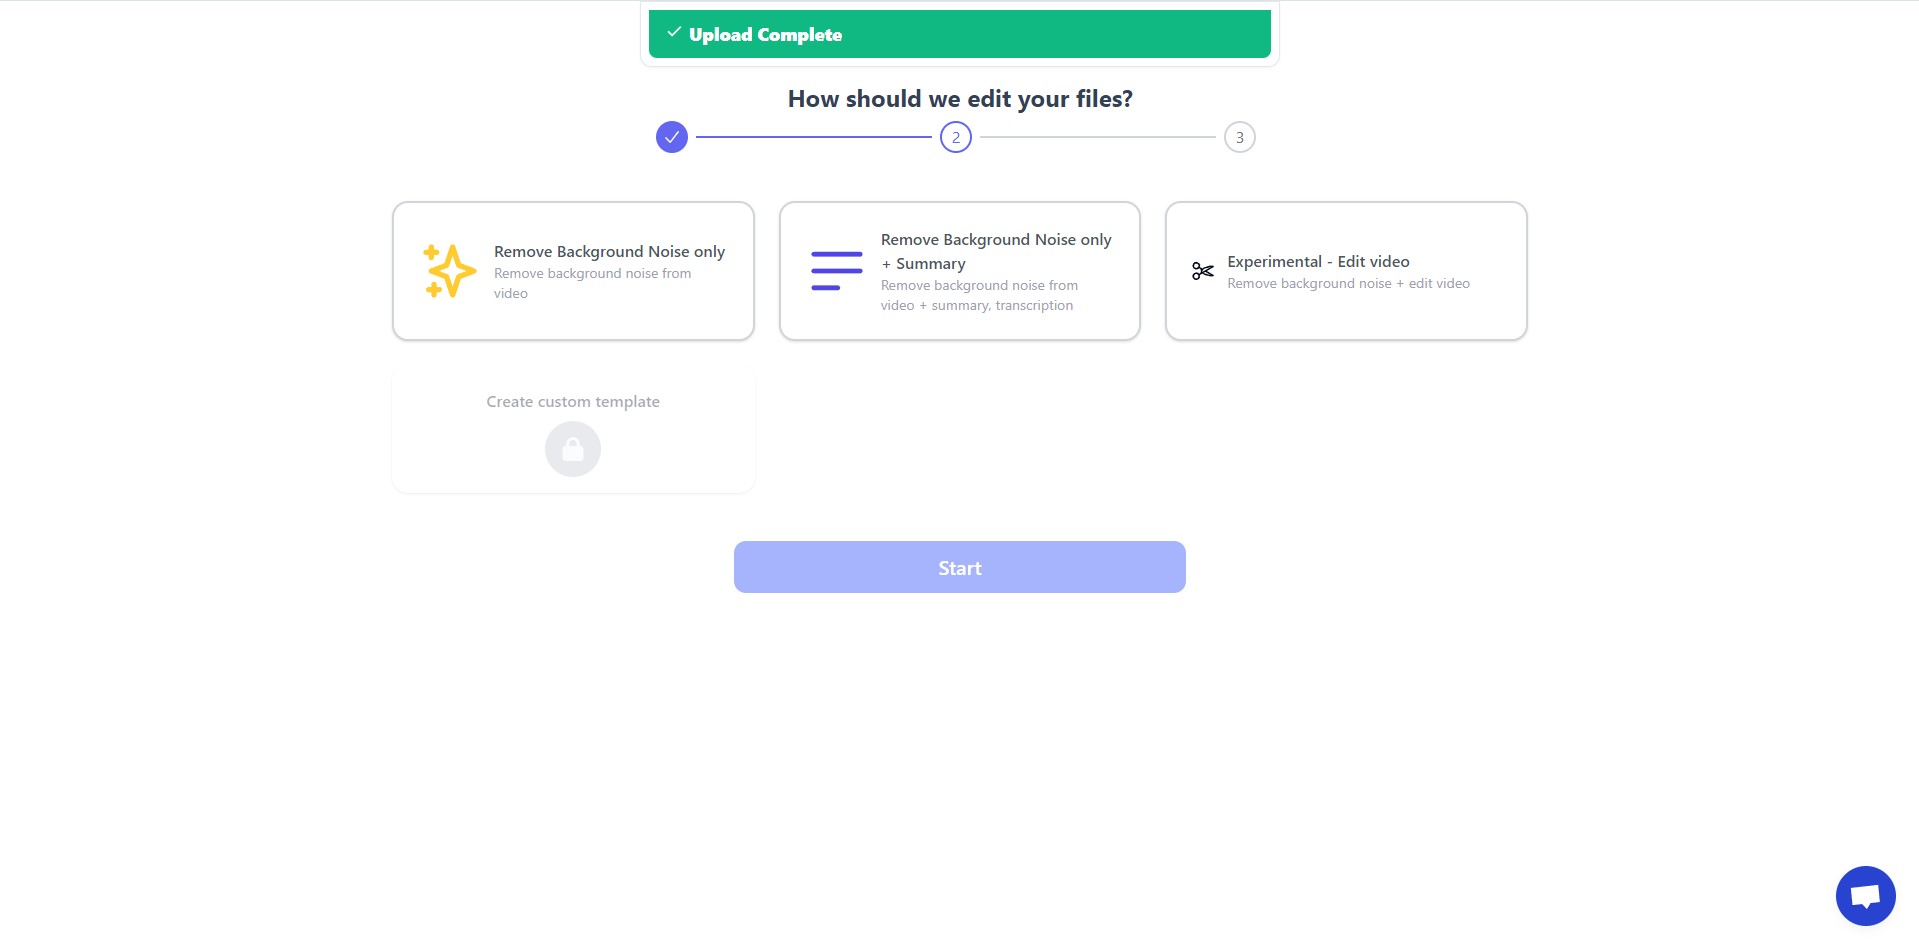
Task: Click the "How should we edit your files?" heading
Action: tap(960, 99)
